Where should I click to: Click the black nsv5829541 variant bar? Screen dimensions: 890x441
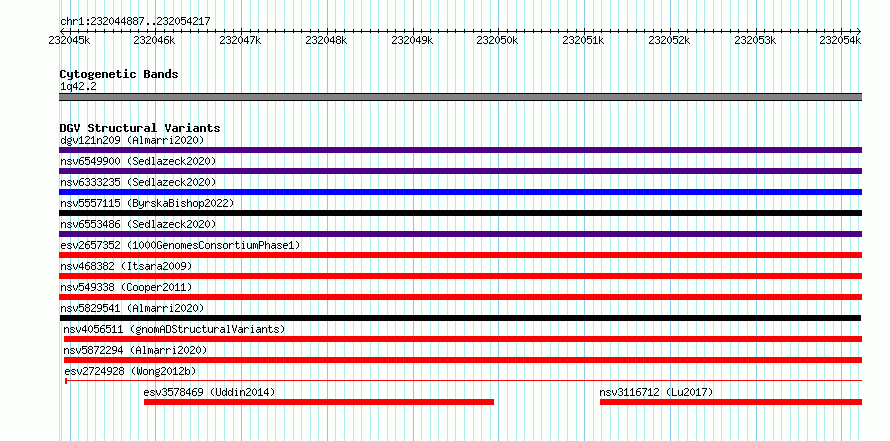pos(460,318)
